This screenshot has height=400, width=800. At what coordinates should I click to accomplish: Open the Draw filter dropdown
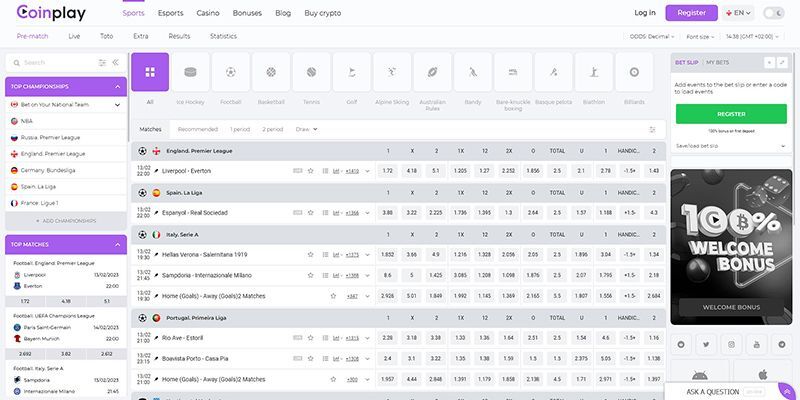(307, 130)
